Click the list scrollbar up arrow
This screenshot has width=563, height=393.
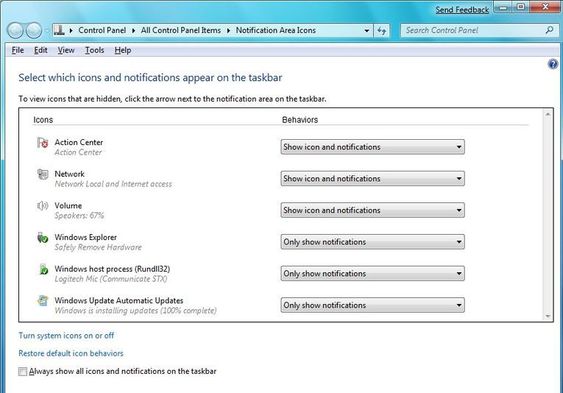tap(548, 114)
